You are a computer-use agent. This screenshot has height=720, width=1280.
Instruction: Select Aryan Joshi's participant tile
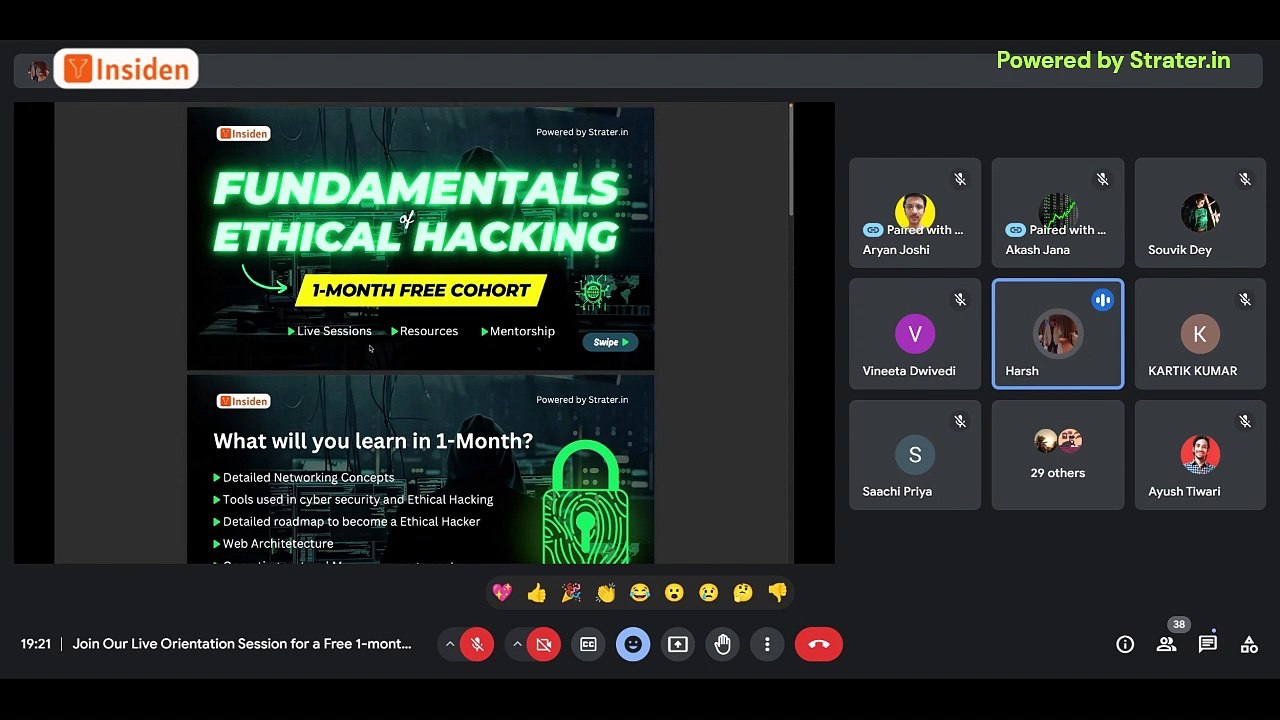point(915,213)
